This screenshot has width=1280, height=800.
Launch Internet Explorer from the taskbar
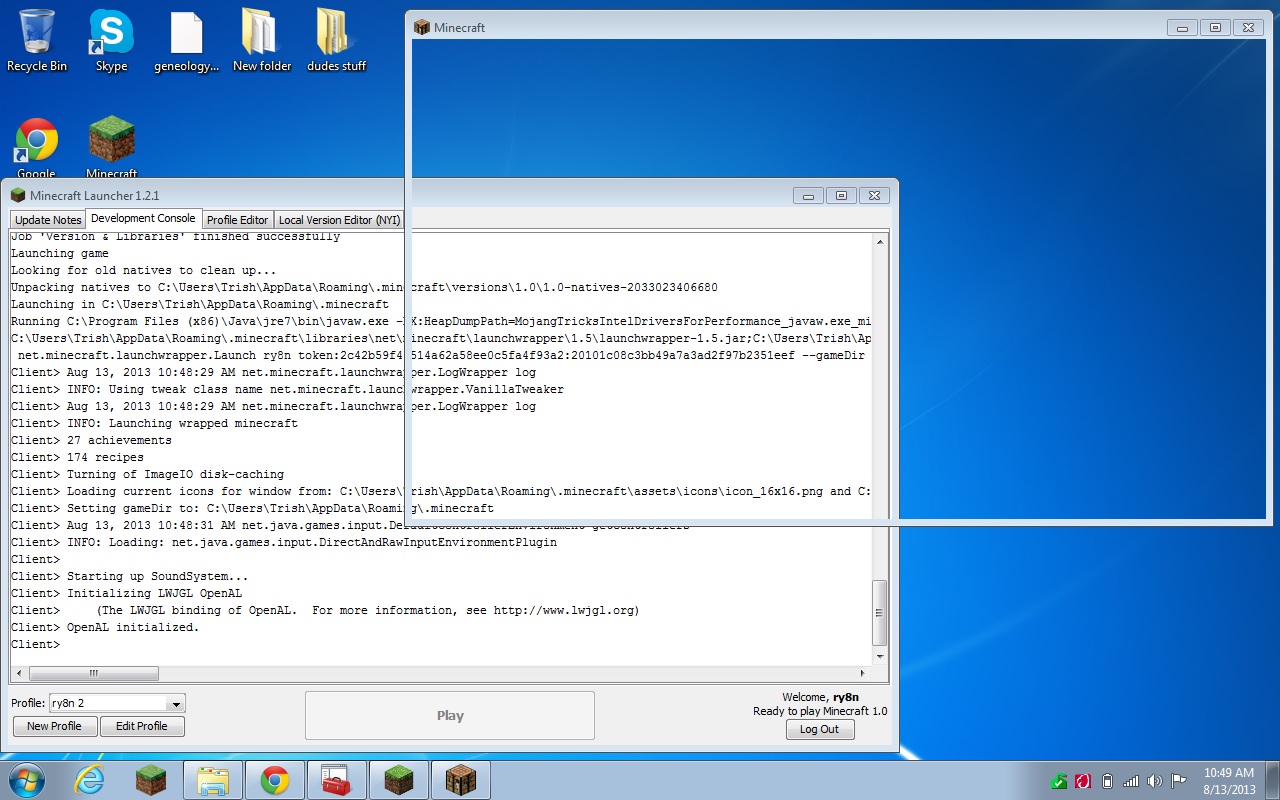coord(90,779)
